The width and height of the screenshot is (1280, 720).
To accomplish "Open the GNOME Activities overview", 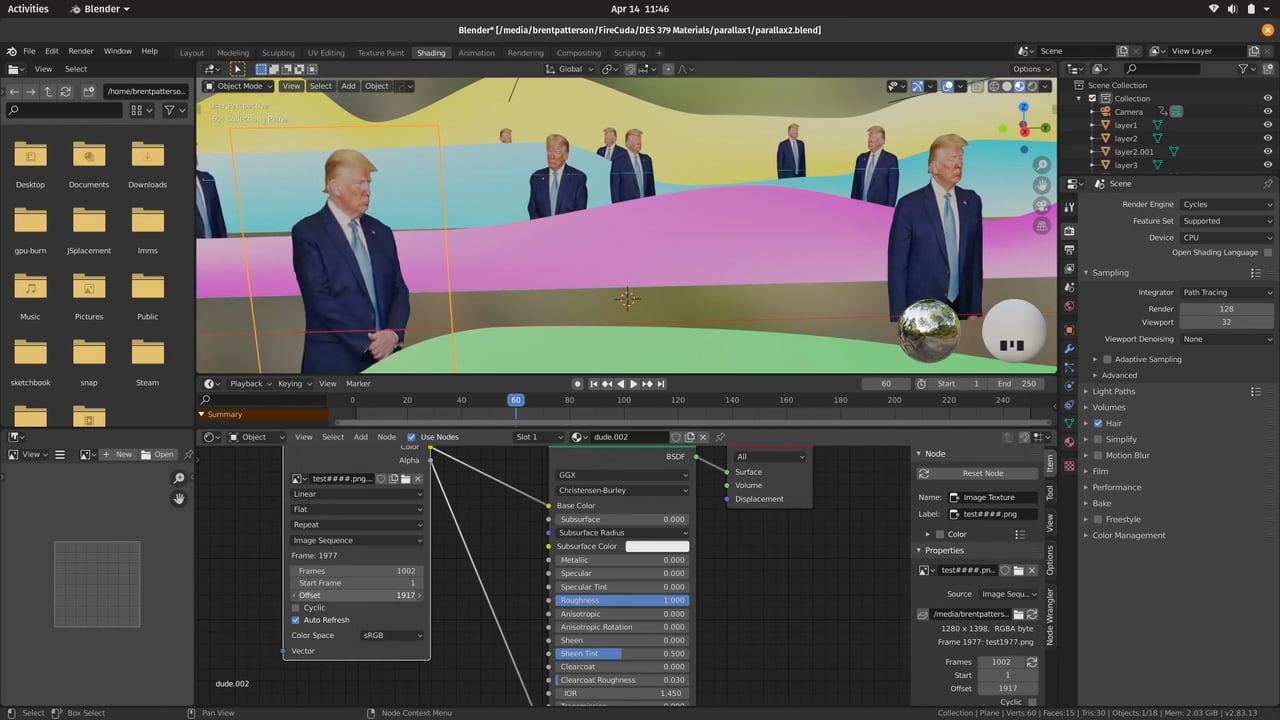I will [28, 9].
